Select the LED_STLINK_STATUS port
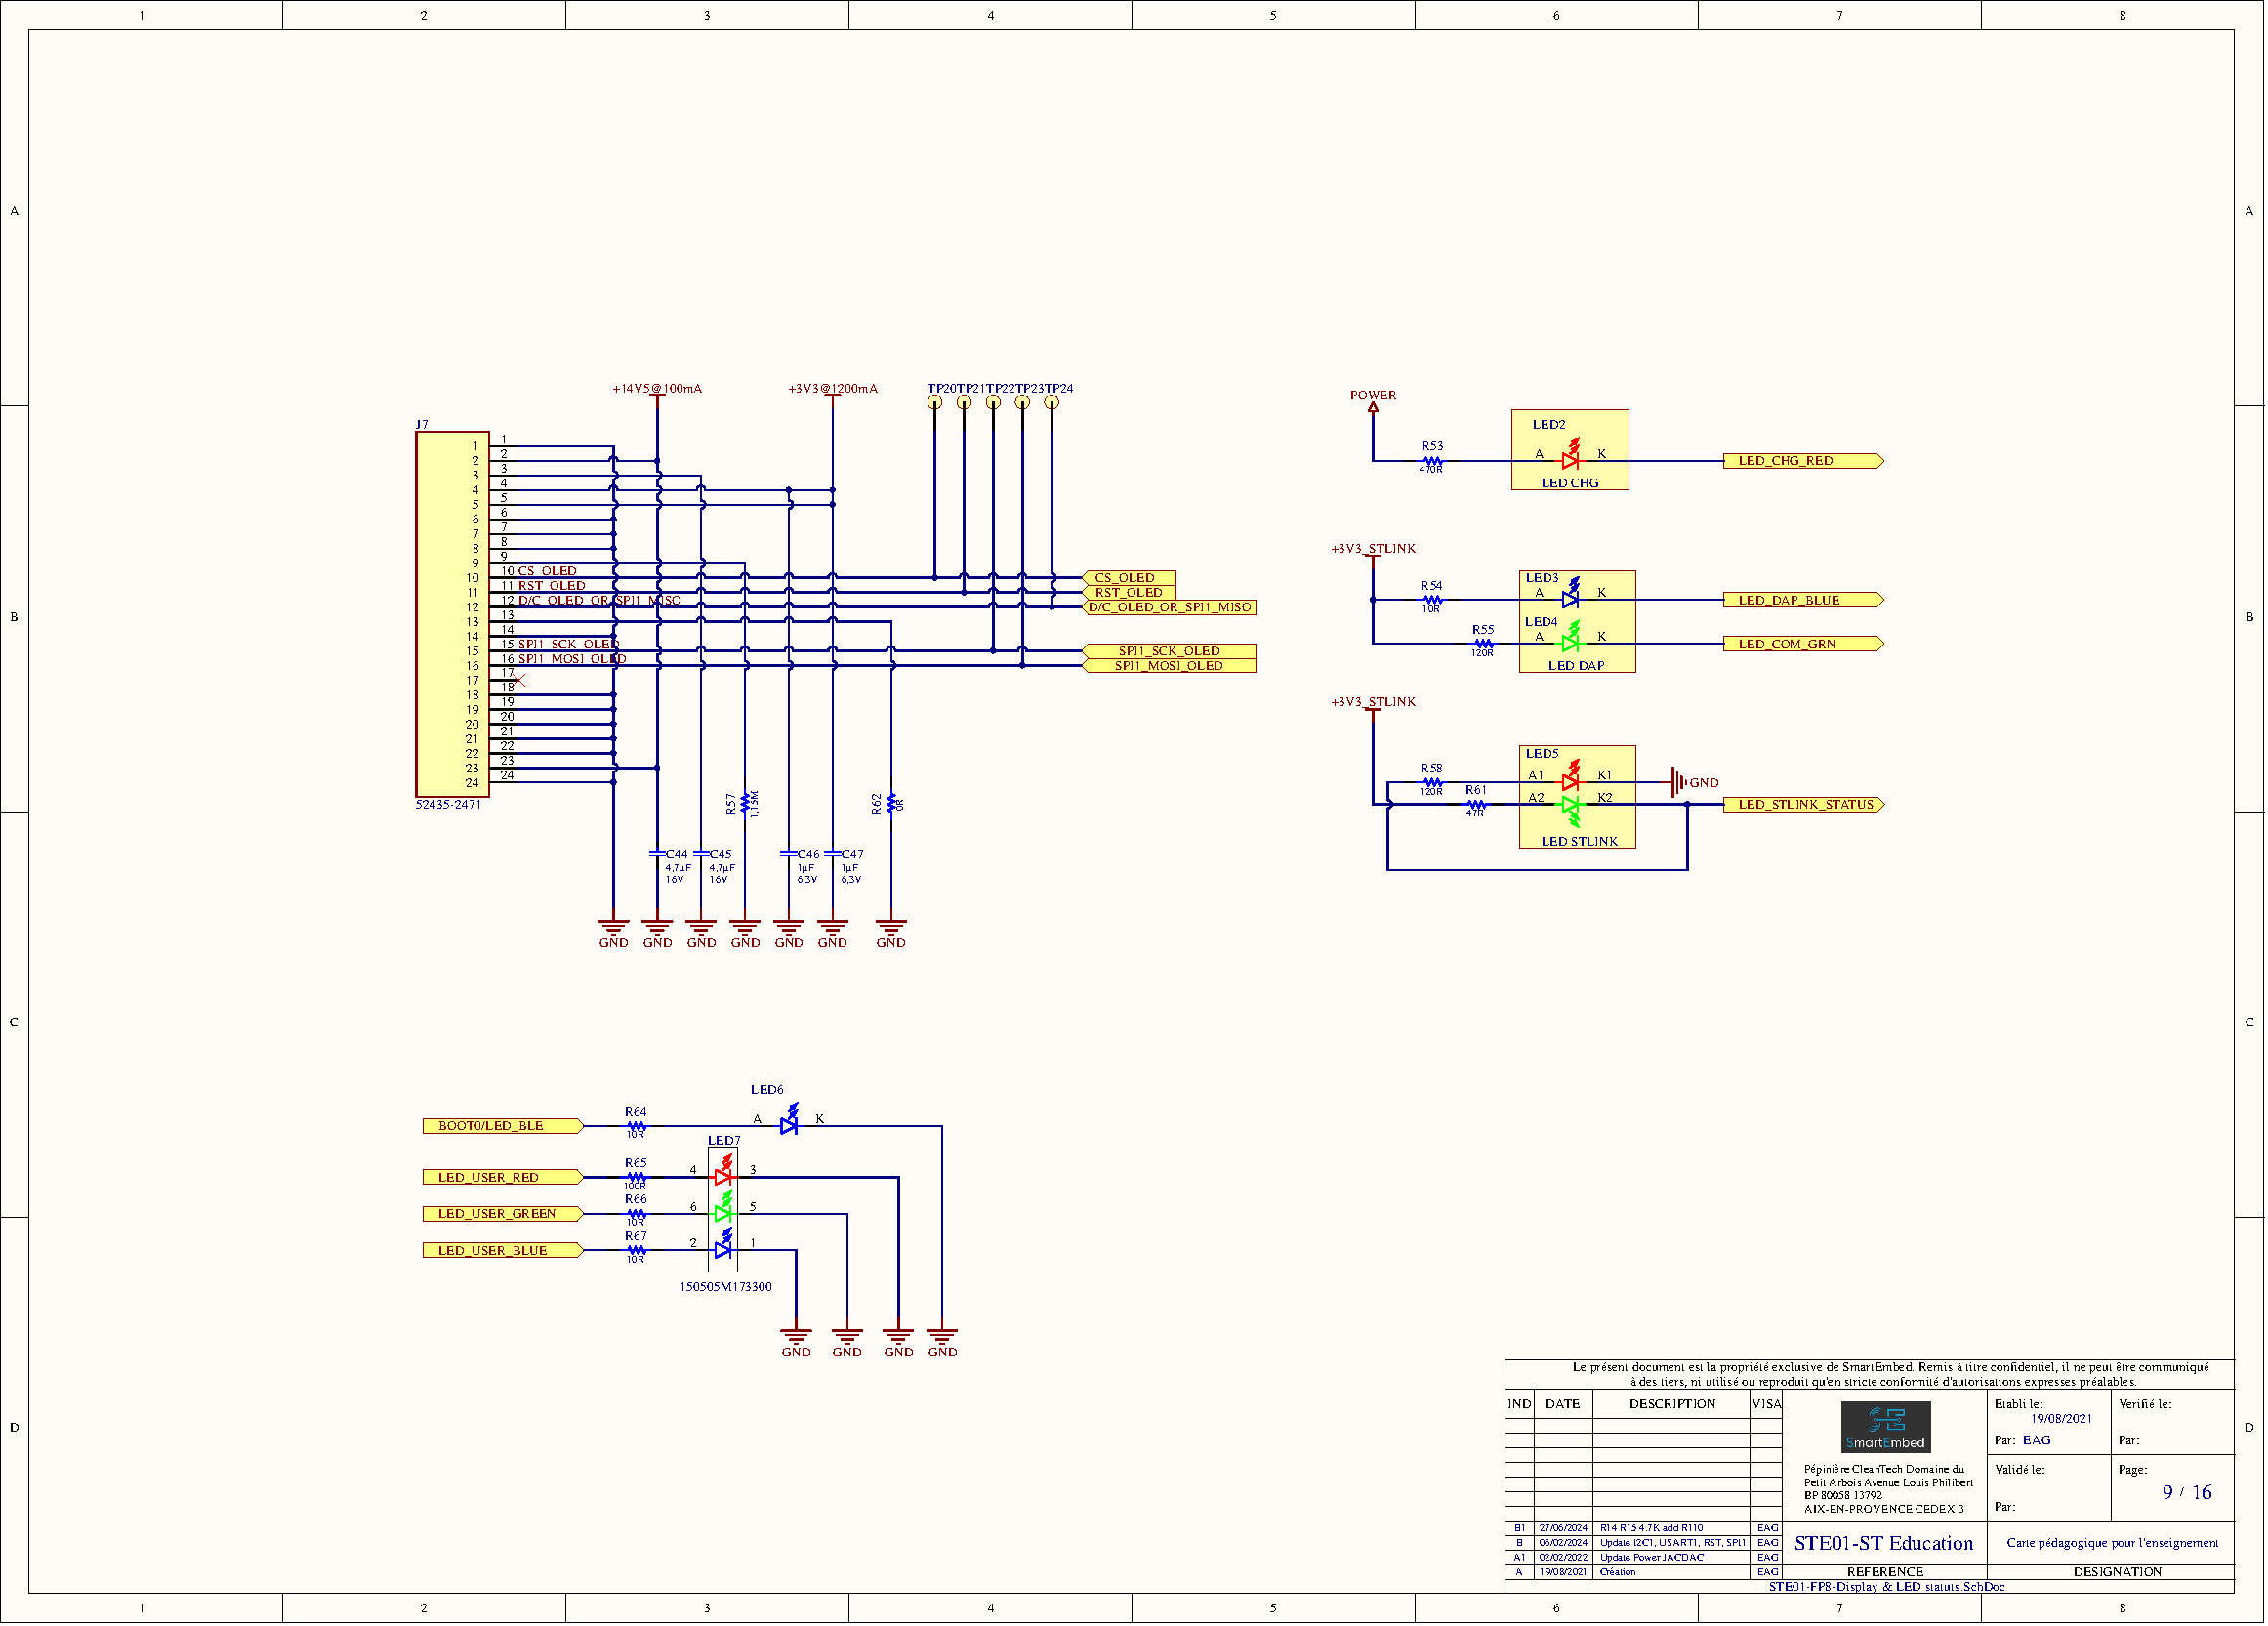 tap(1803, 804)
